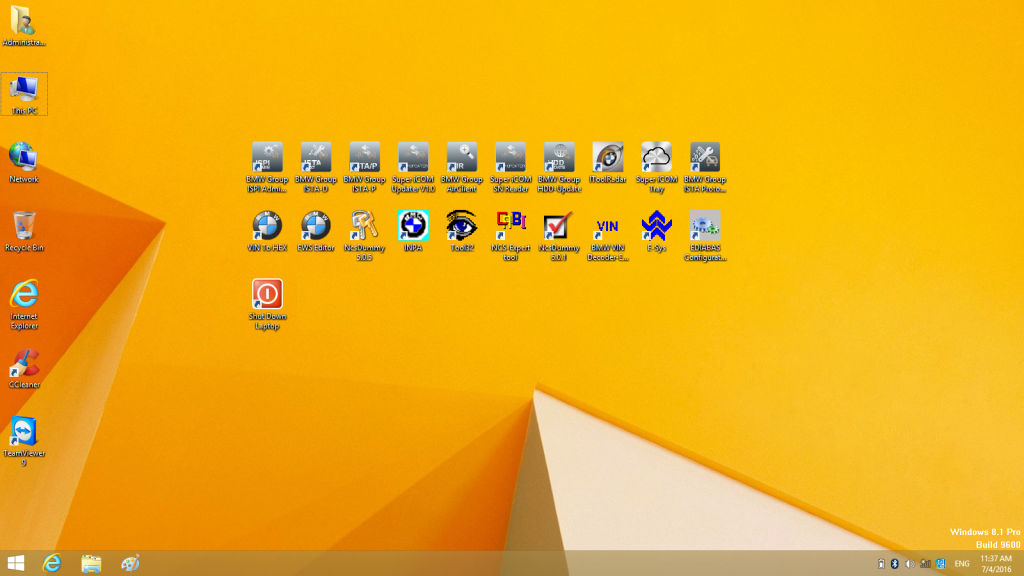Select VIN To HEX converter
The image size is (1024, 576).
265,225
